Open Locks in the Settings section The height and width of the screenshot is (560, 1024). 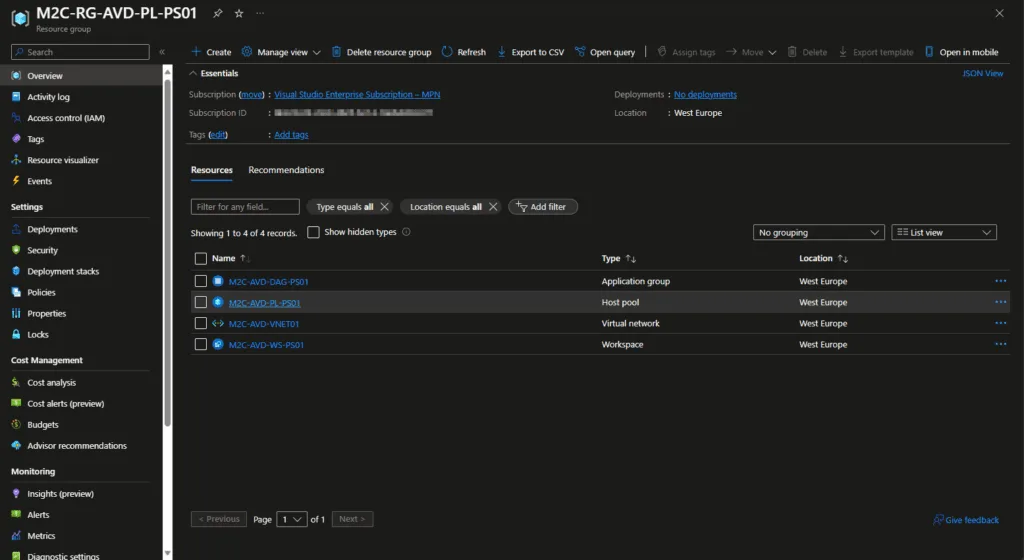point(37,335)
